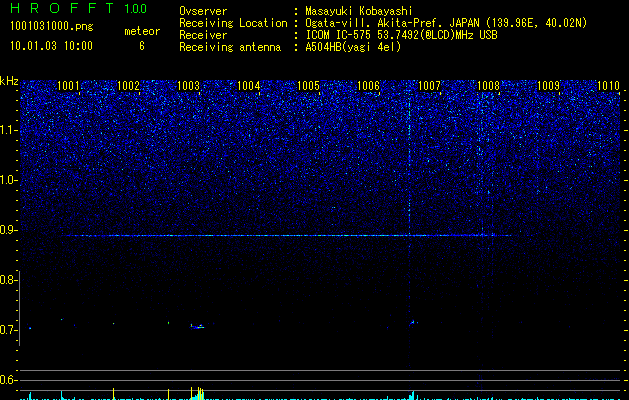Viewport: 629px width, 400px height.
Task: Click the 1.1 kHz frequency axis label
Action: point(9,130)
